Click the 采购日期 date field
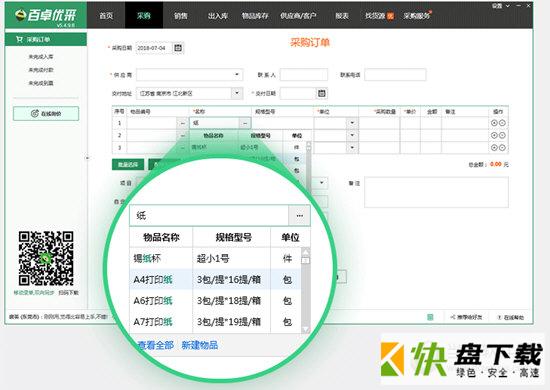This screenshot has height=390, width=550. click(154, 48)
